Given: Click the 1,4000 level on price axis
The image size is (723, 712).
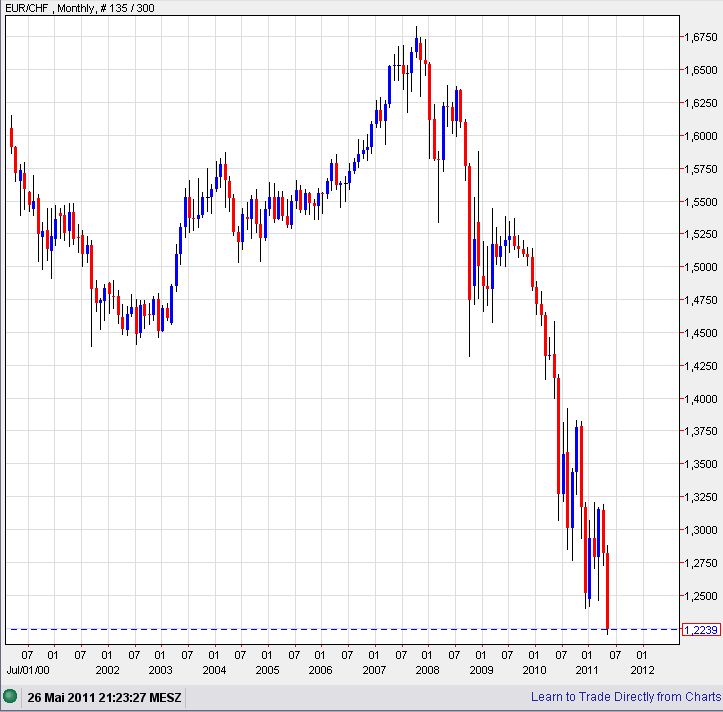Looking at the screenshot, I should point(700,399).
